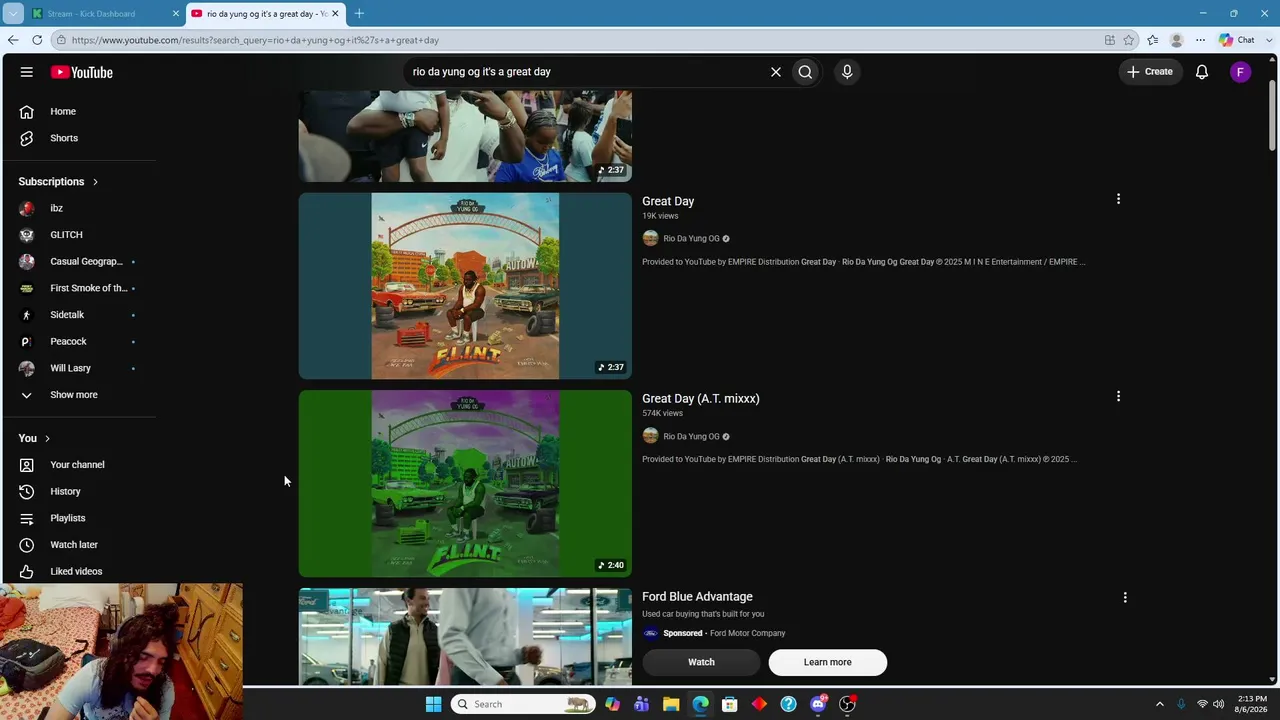Open OBS Studio from the taskbar
Screen dimensions: 1280x720
[x=847, y=704]
